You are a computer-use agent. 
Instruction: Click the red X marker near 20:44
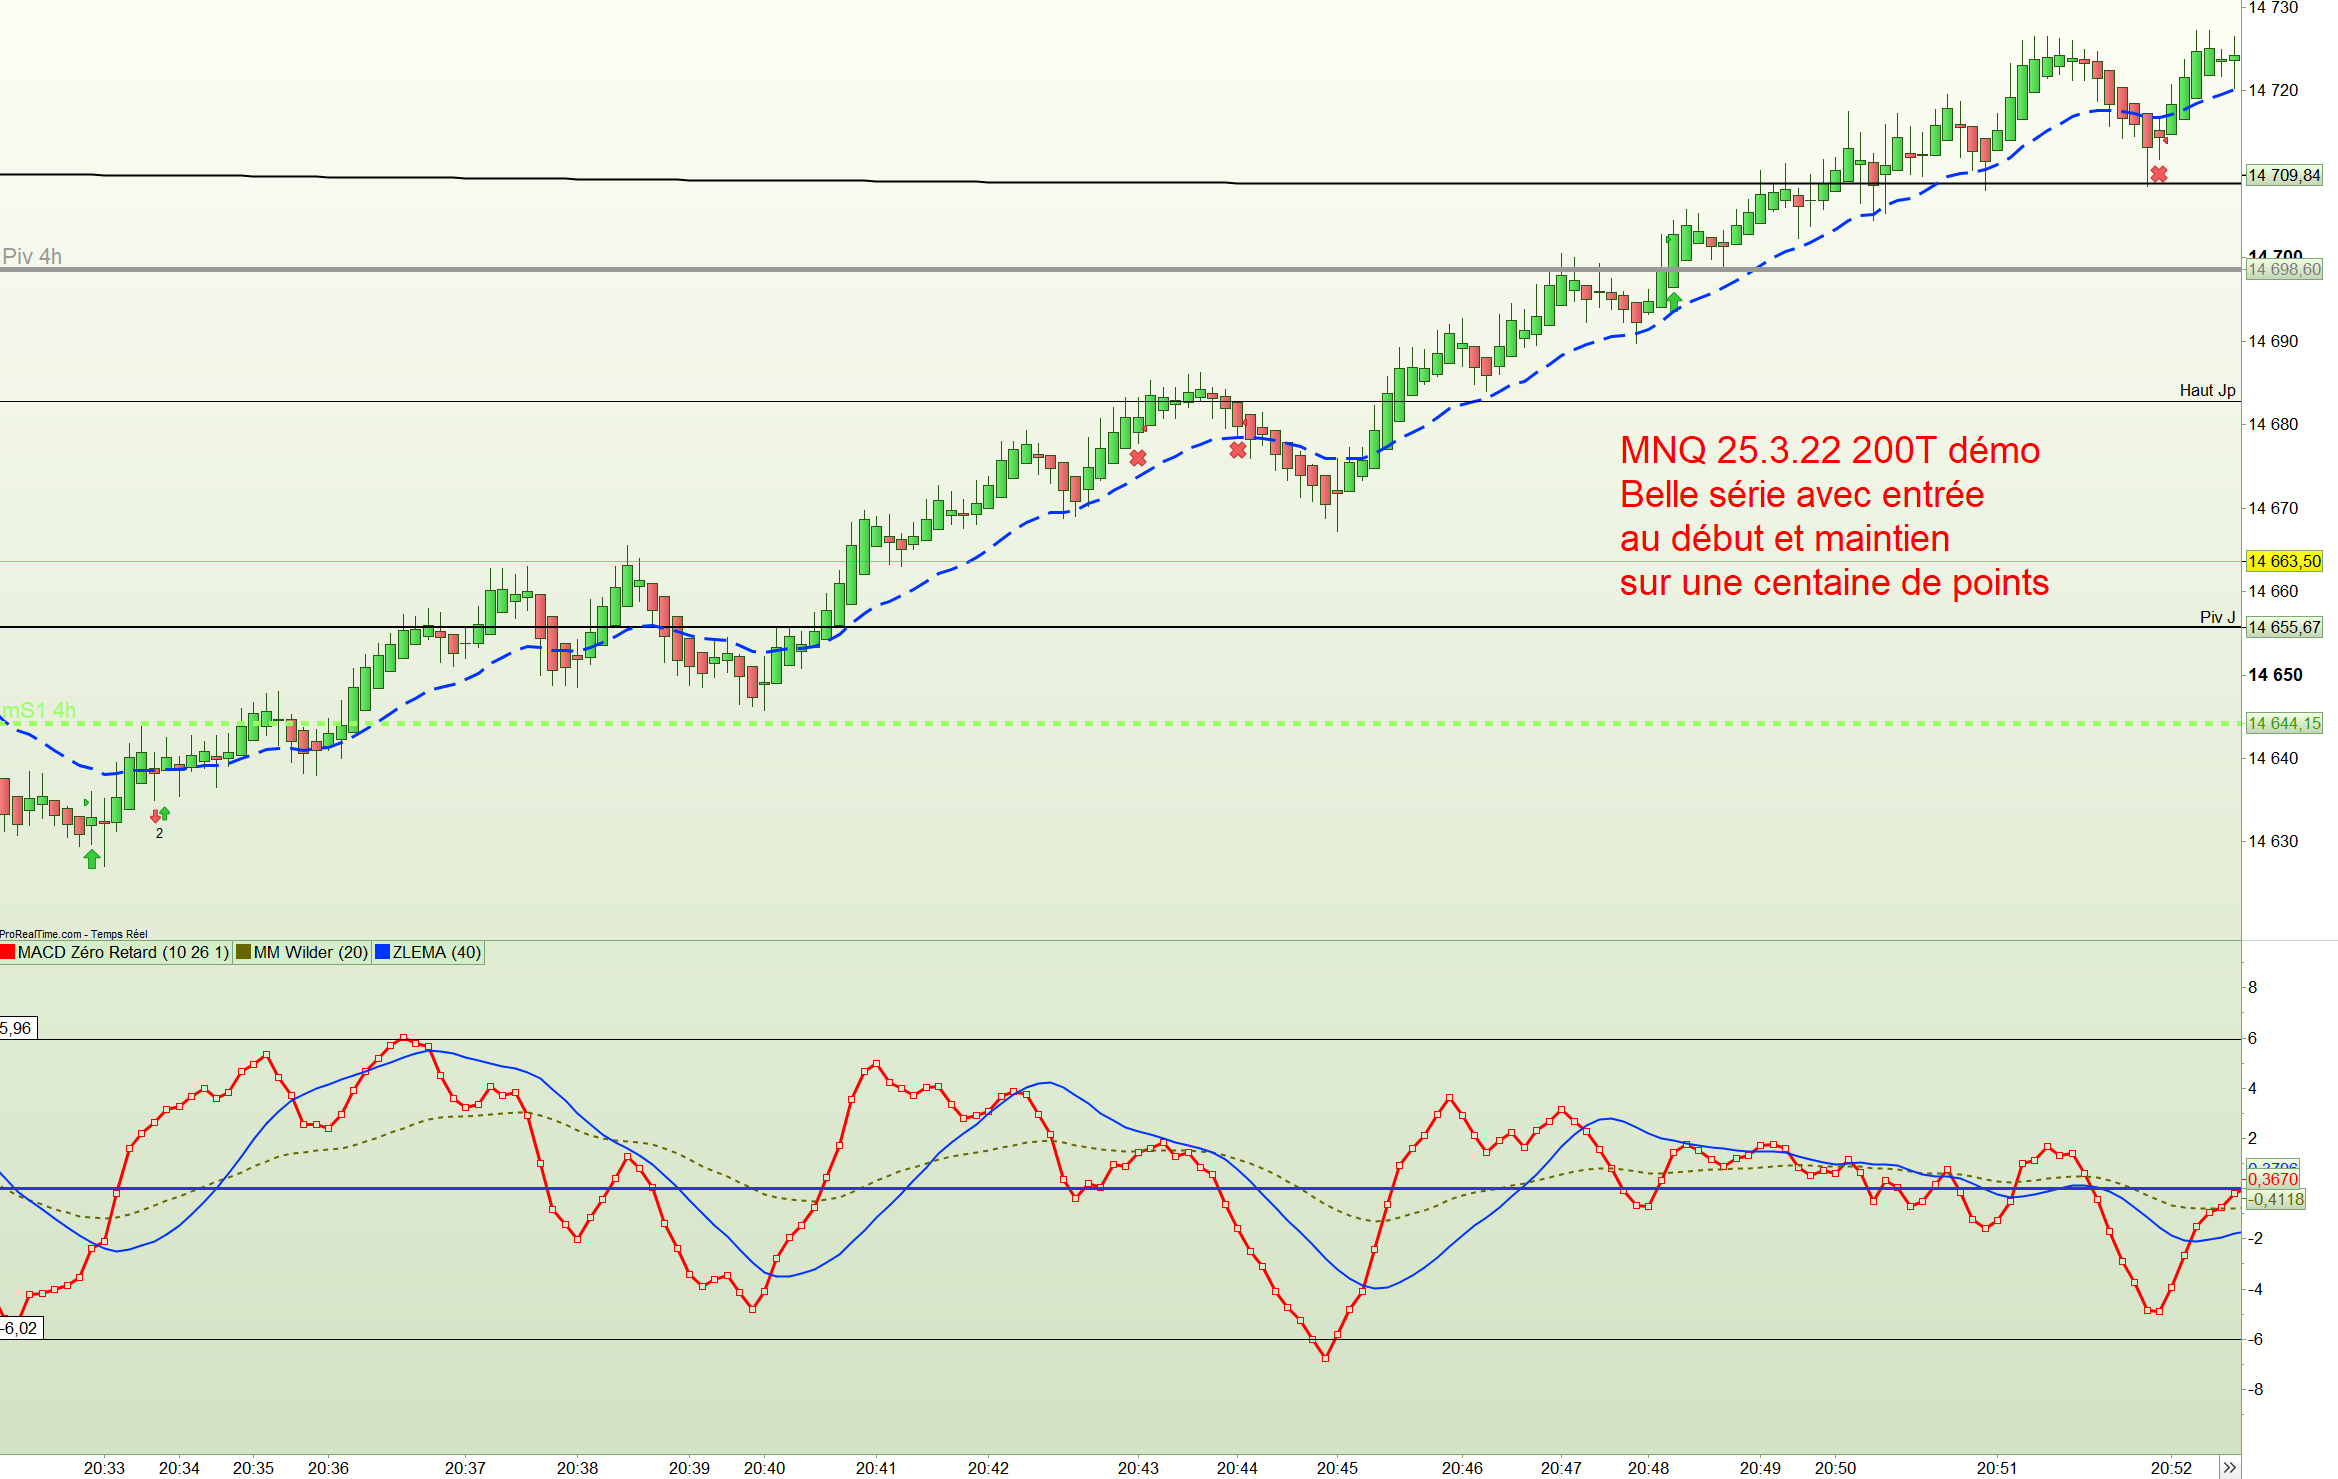coord(1238,450)
